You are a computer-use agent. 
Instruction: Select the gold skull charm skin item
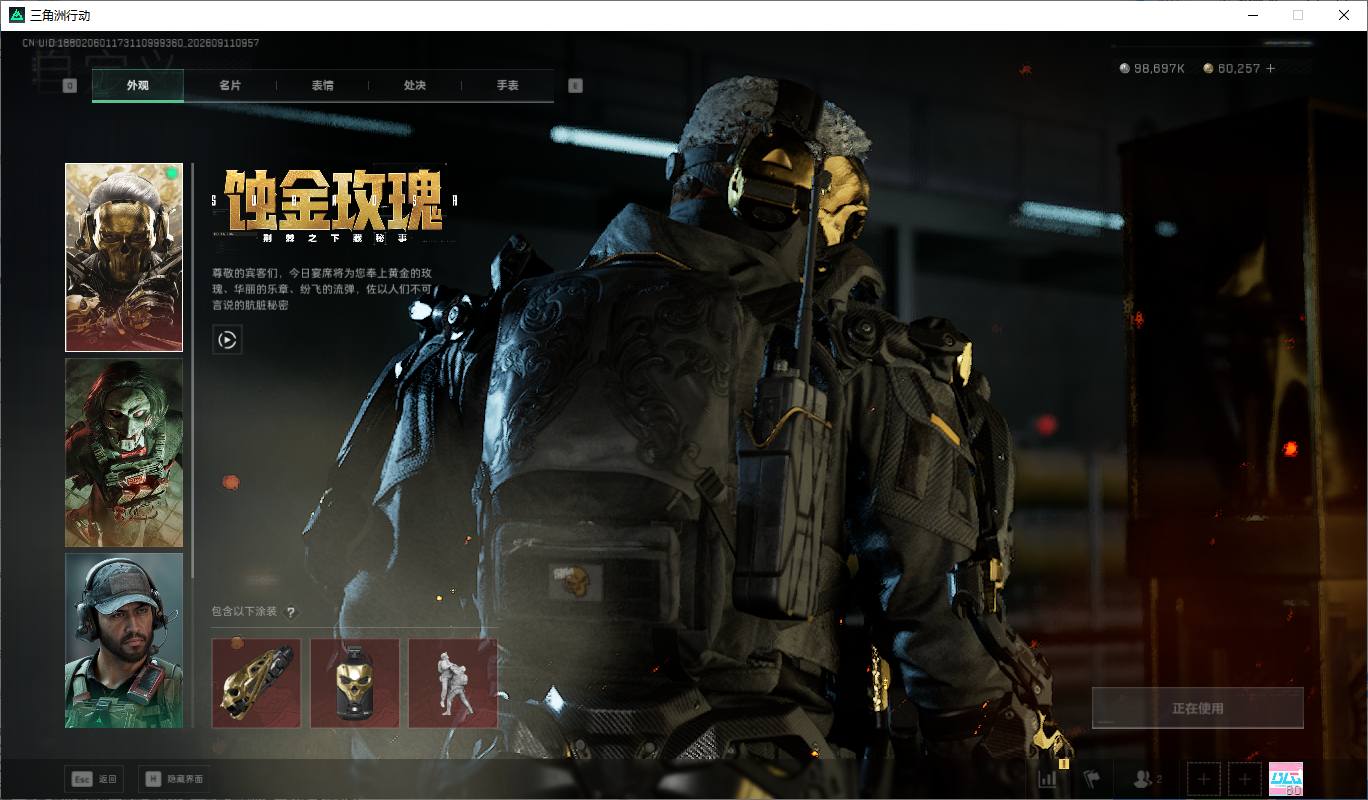tap(355, 684)
